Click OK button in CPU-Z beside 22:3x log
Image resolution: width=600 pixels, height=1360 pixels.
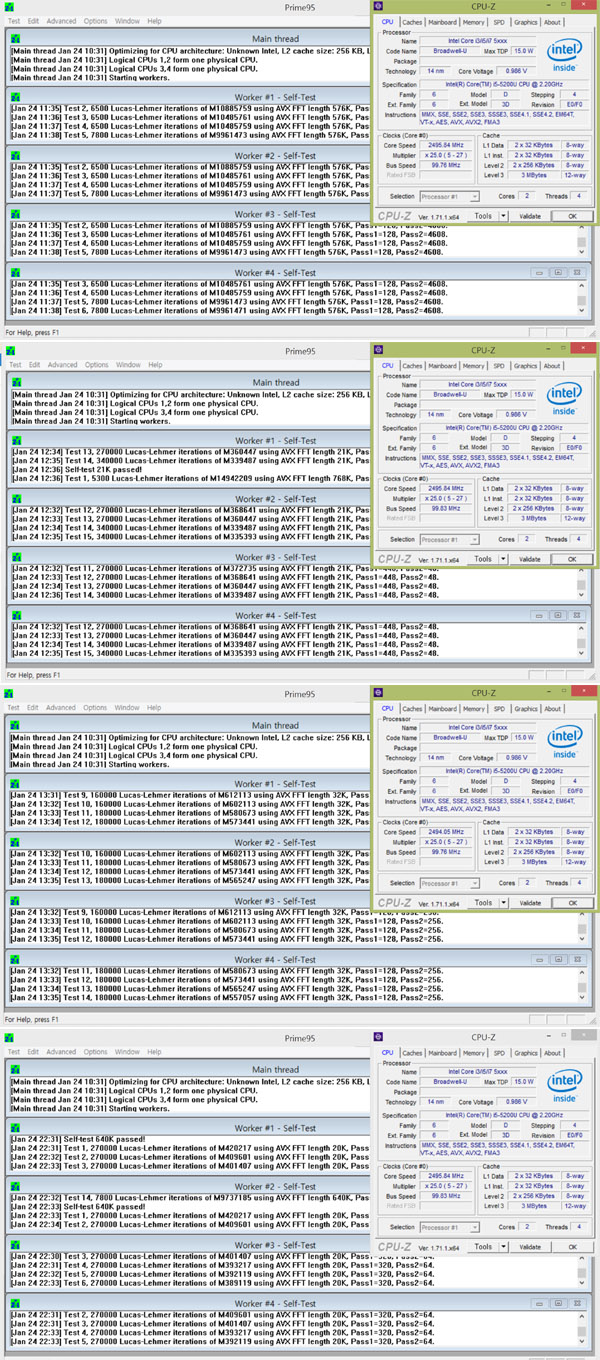coord(572,1247)
